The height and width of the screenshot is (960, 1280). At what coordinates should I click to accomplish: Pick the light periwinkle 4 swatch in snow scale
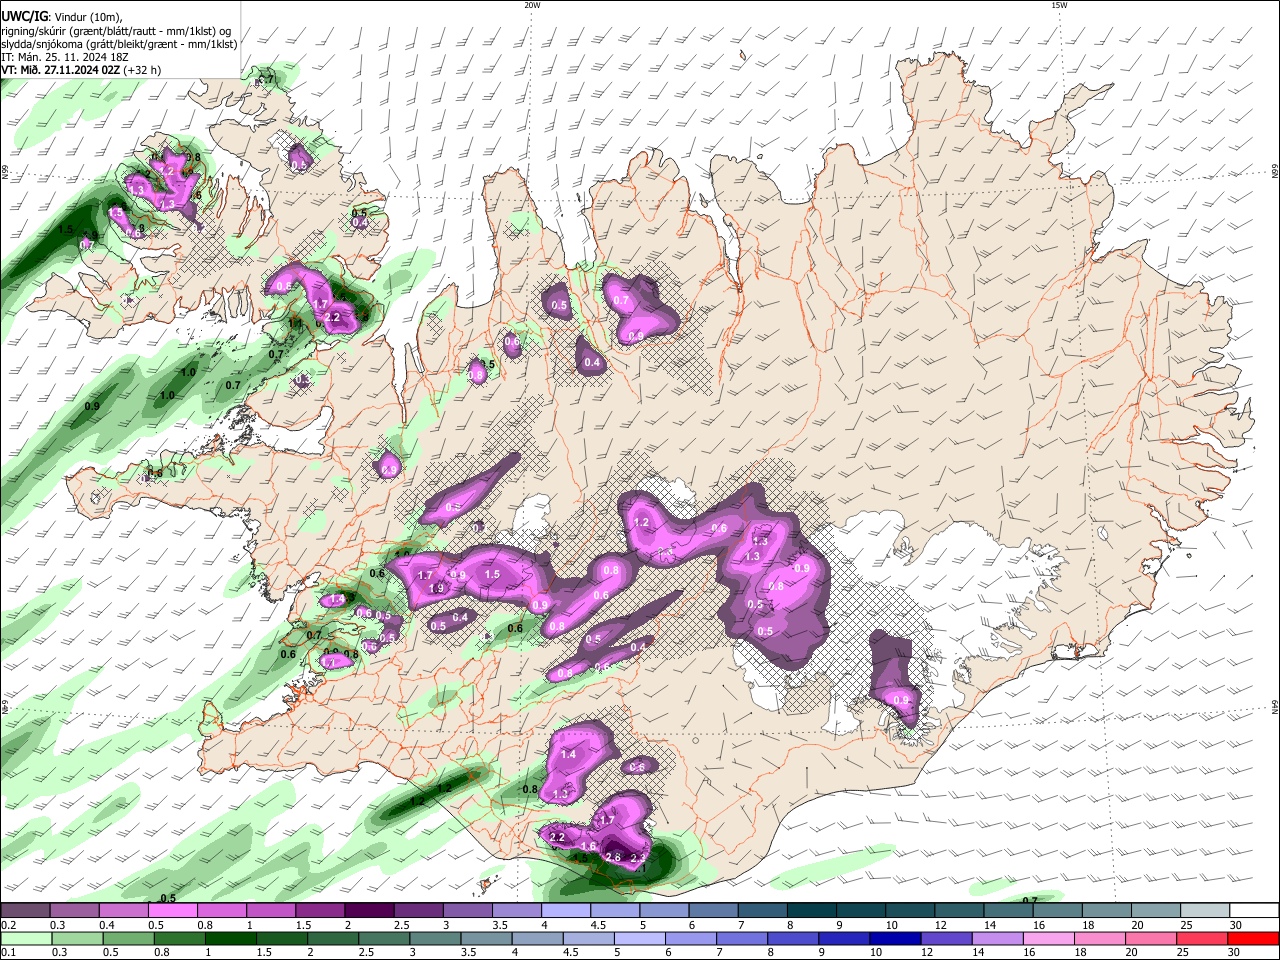pos(566,910)
